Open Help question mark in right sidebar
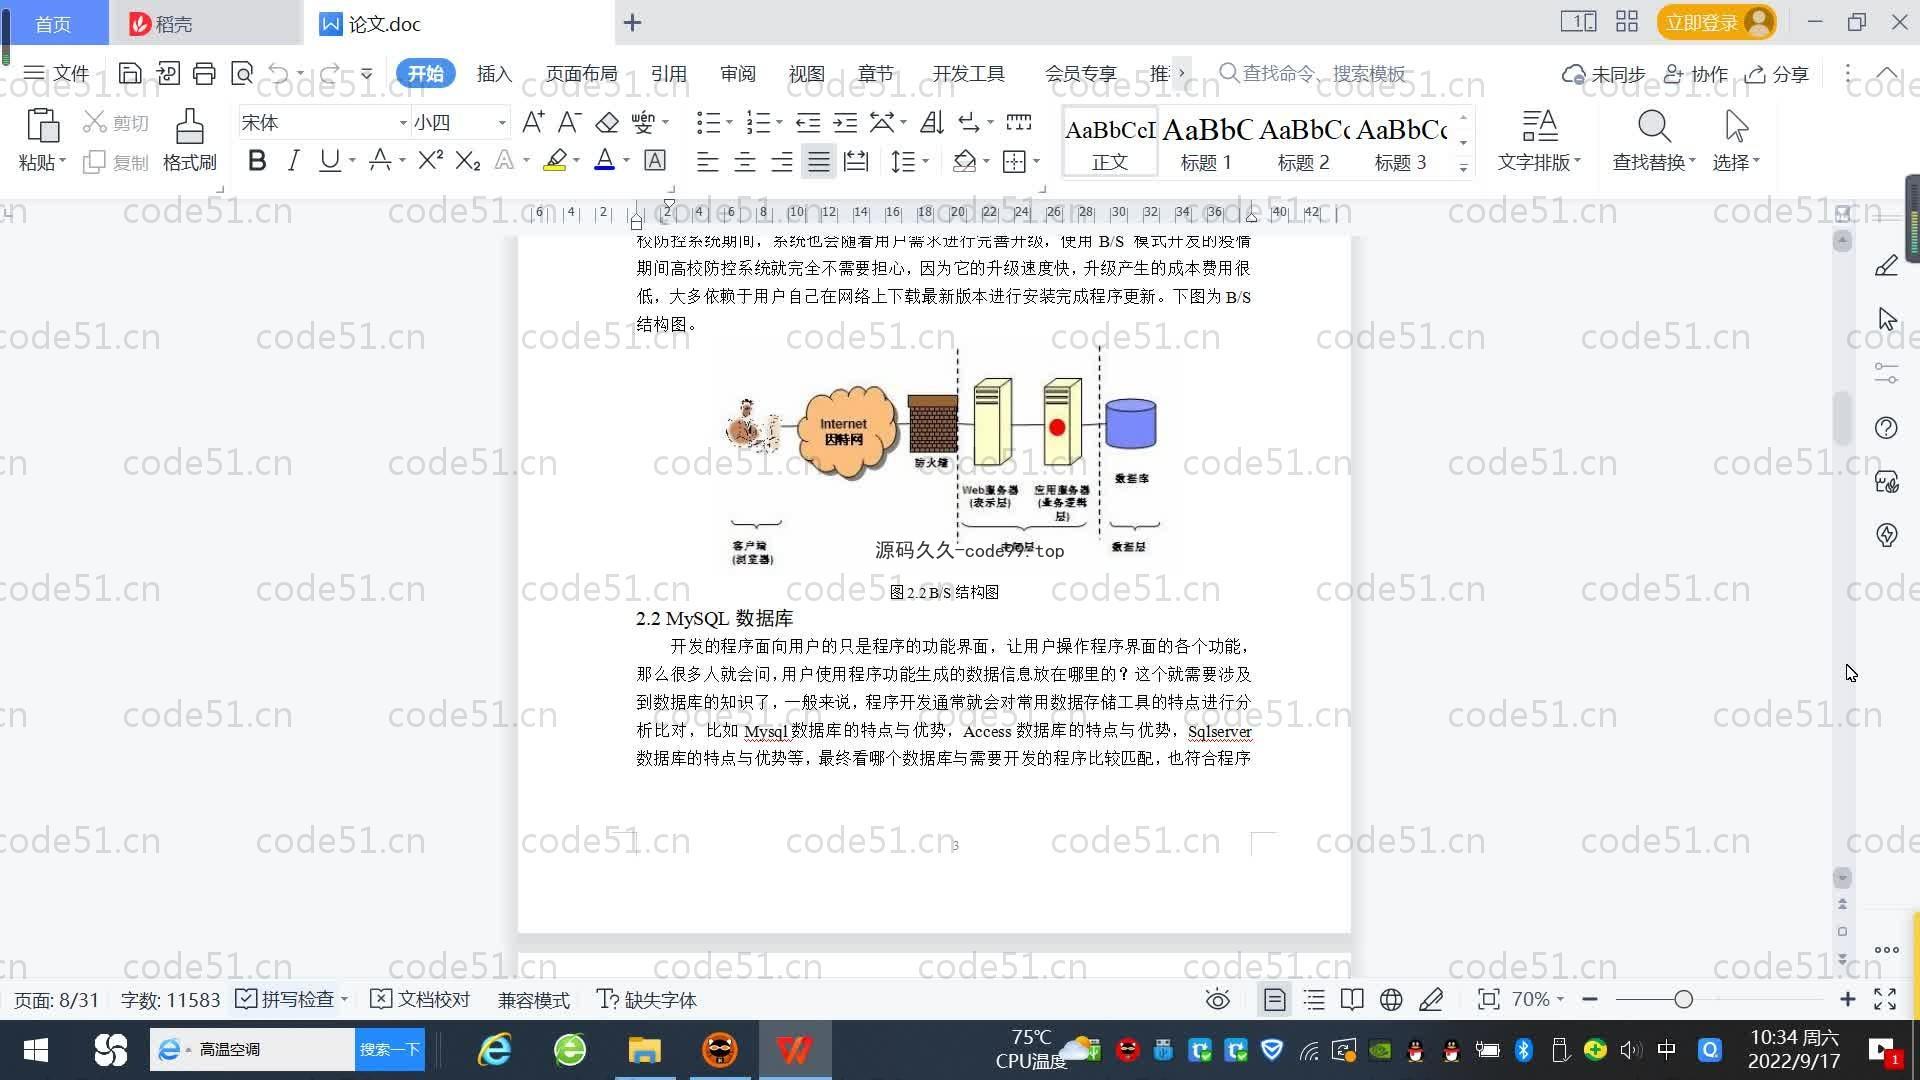The image size is (1920, 1080). 1886,428
